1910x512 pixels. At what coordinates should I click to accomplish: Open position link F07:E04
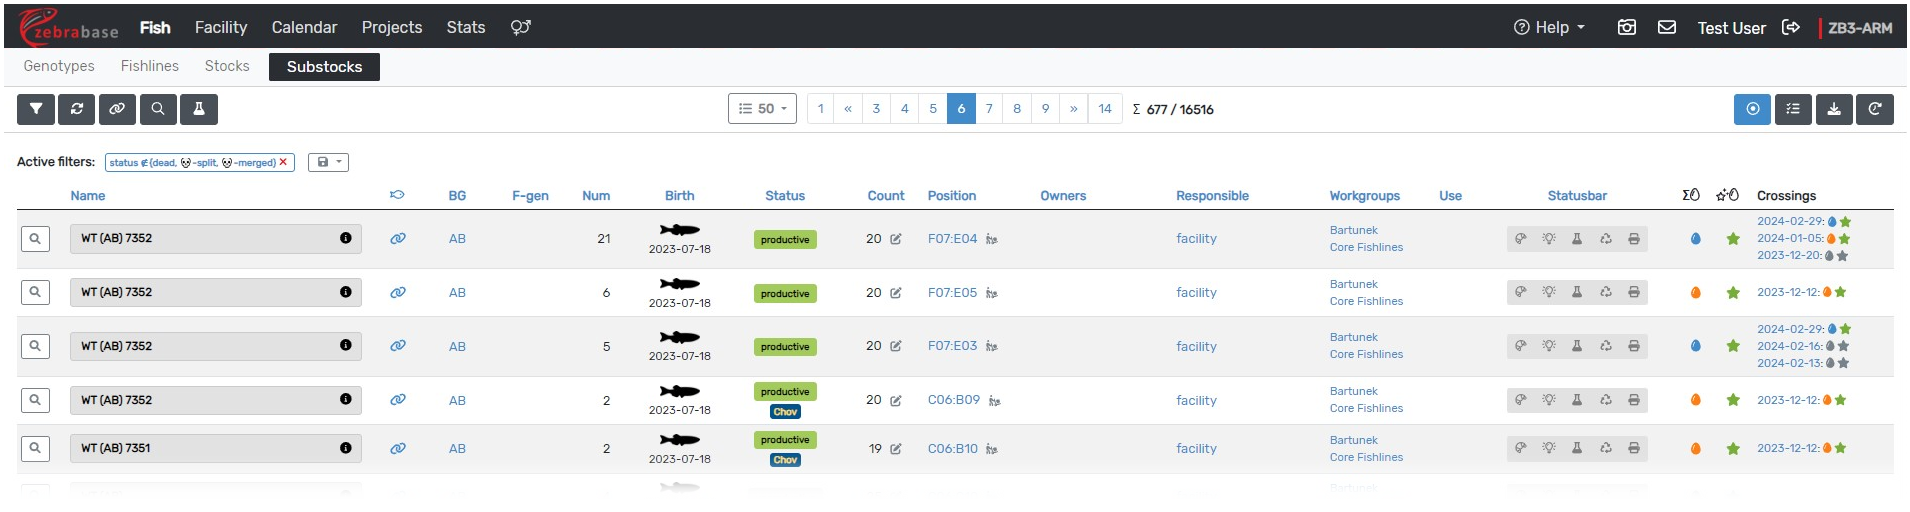[x=952, y=239]
